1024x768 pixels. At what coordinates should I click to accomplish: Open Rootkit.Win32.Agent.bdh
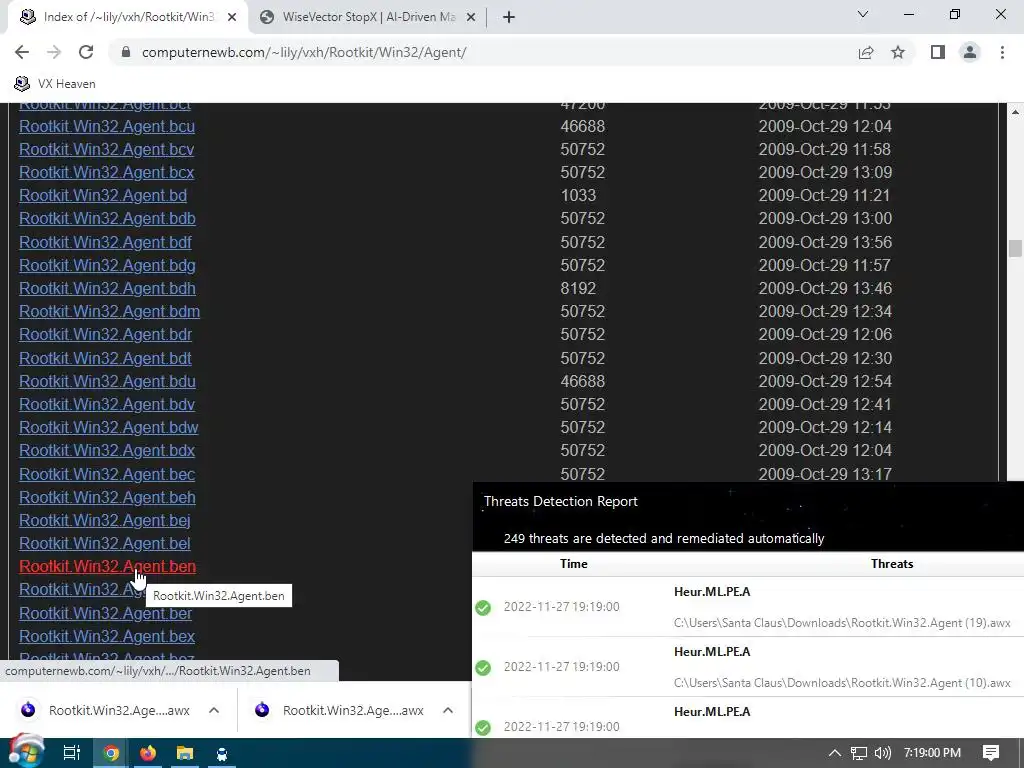point(107,288)
